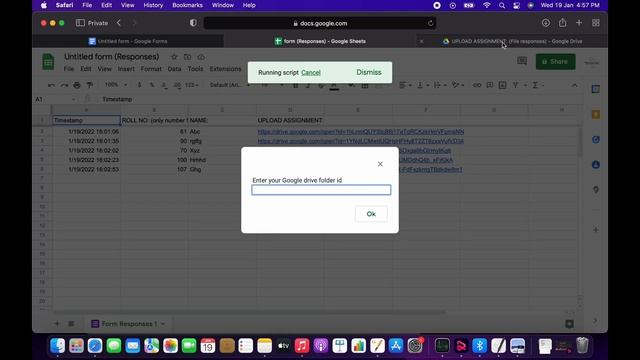
Task: Activate the paint format tool
Action: tap(89, 85)
